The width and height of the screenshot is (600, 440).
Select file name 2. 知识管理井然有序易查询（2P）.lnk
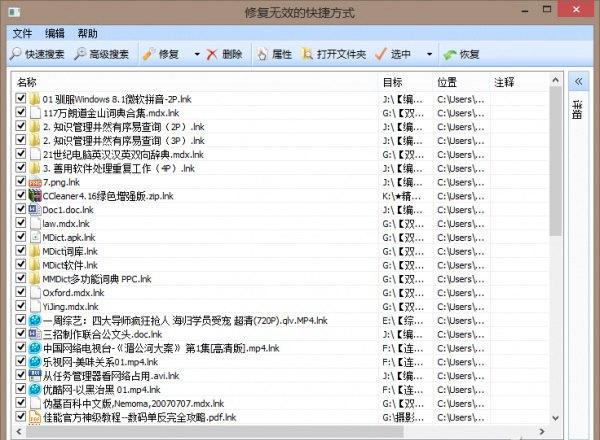pyautogui.click(x=124, y=127)
